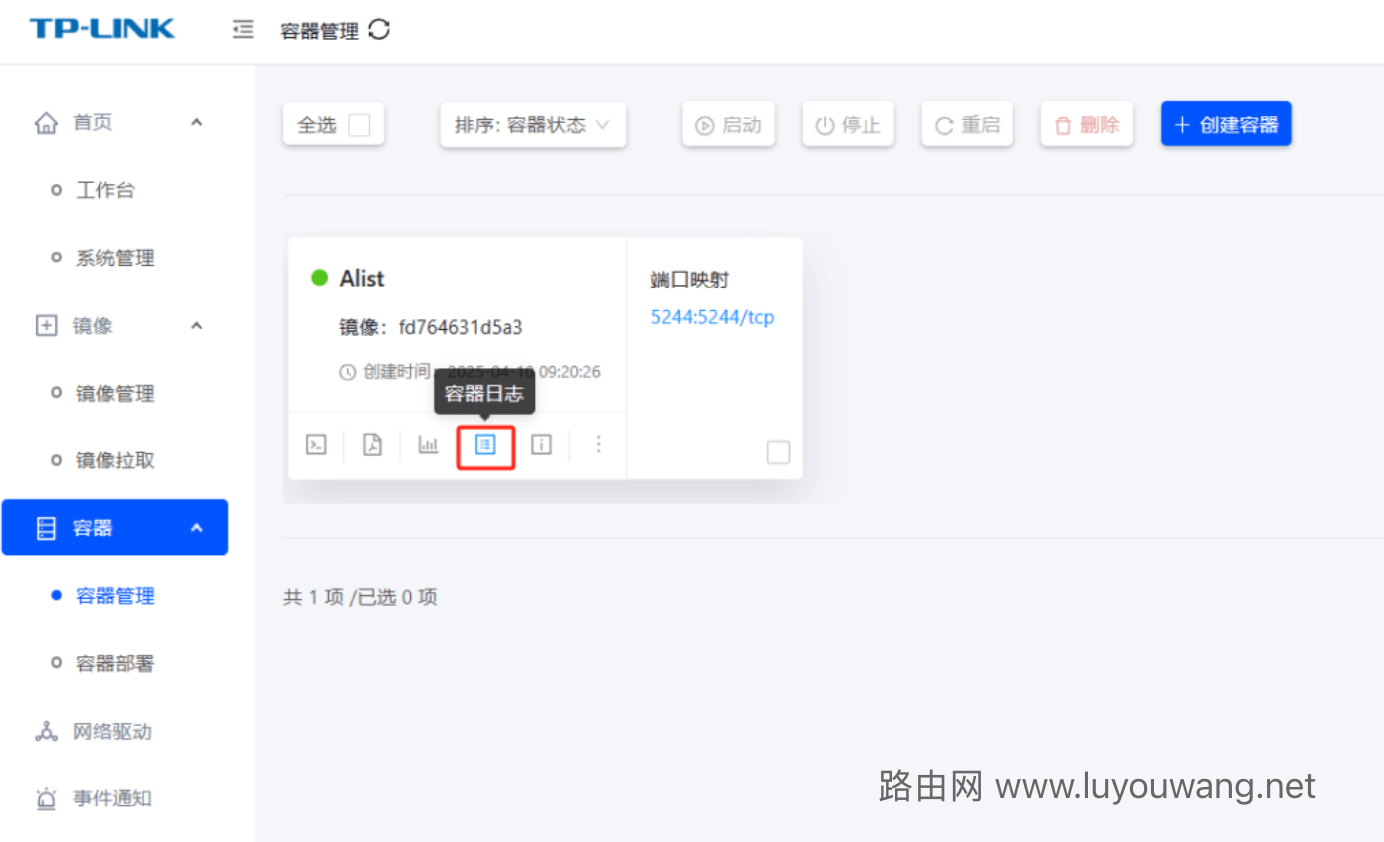Click the refresh icon beside 容器管理 title

click(379, 30)
